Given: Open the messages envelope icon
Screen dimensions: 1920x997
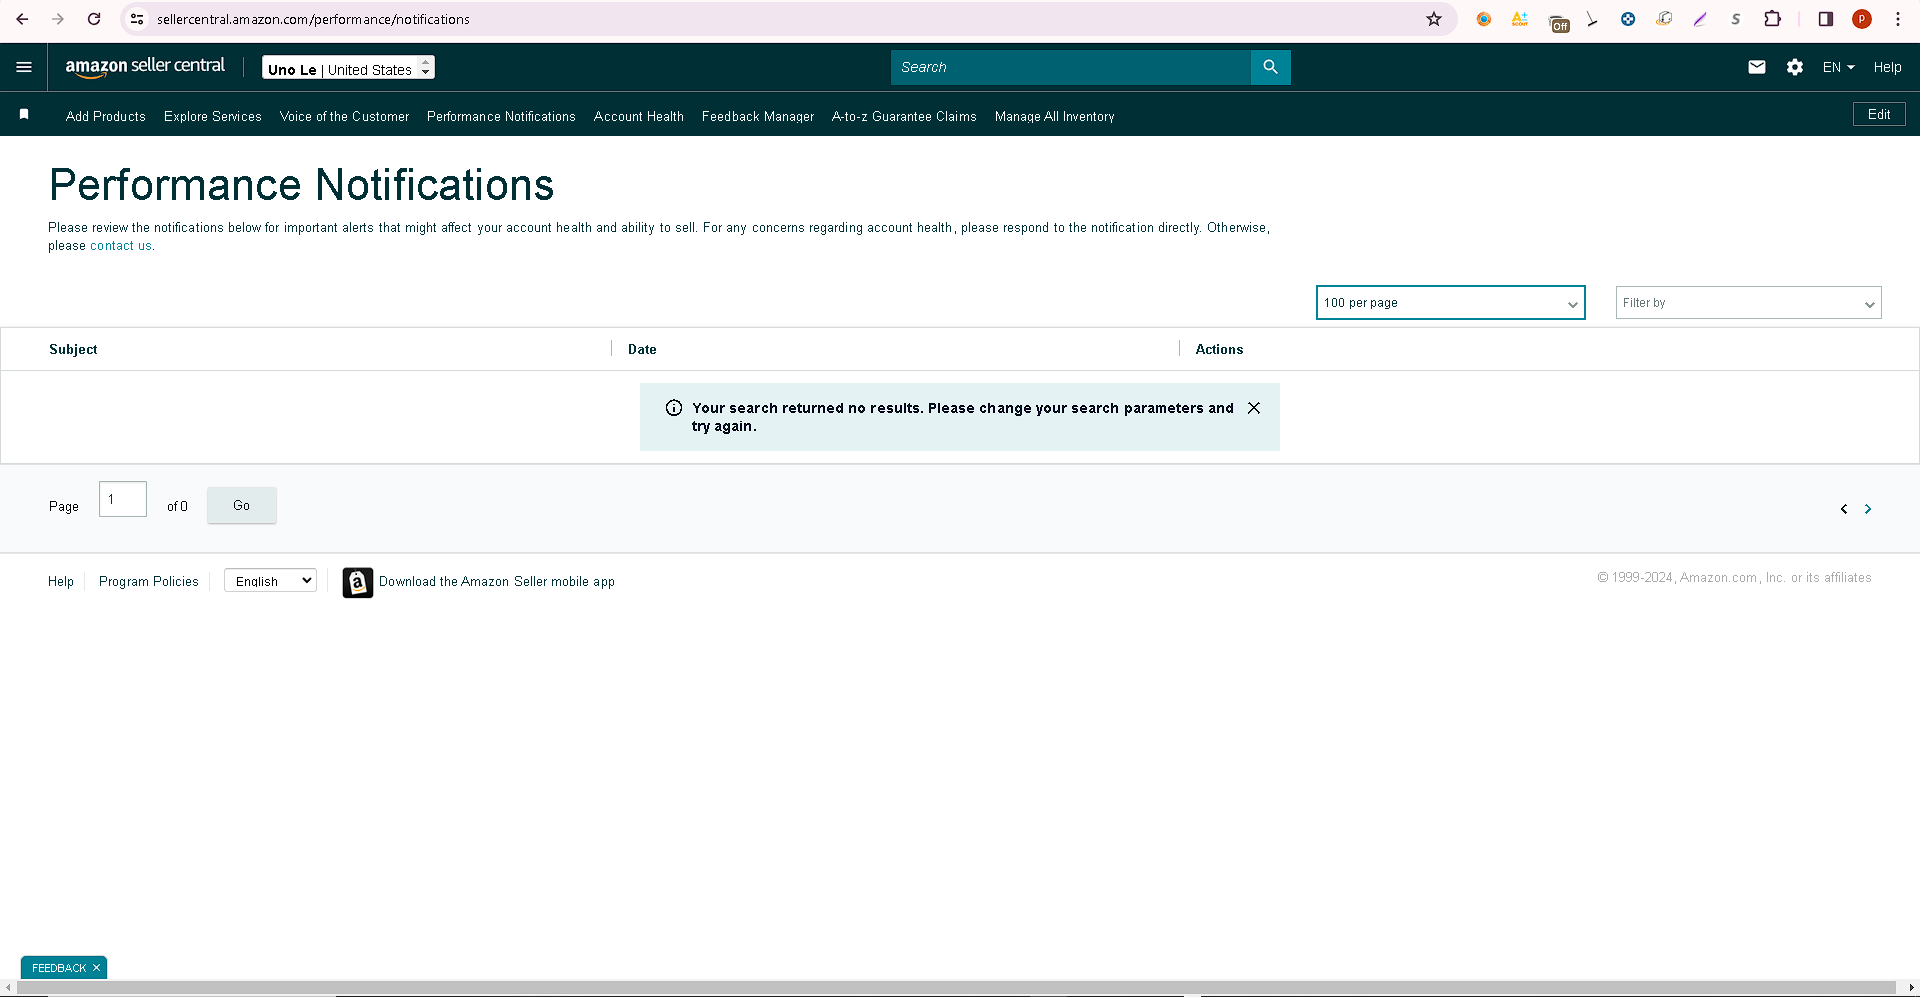Looking at the screenshot, I should pos(1756,67).
